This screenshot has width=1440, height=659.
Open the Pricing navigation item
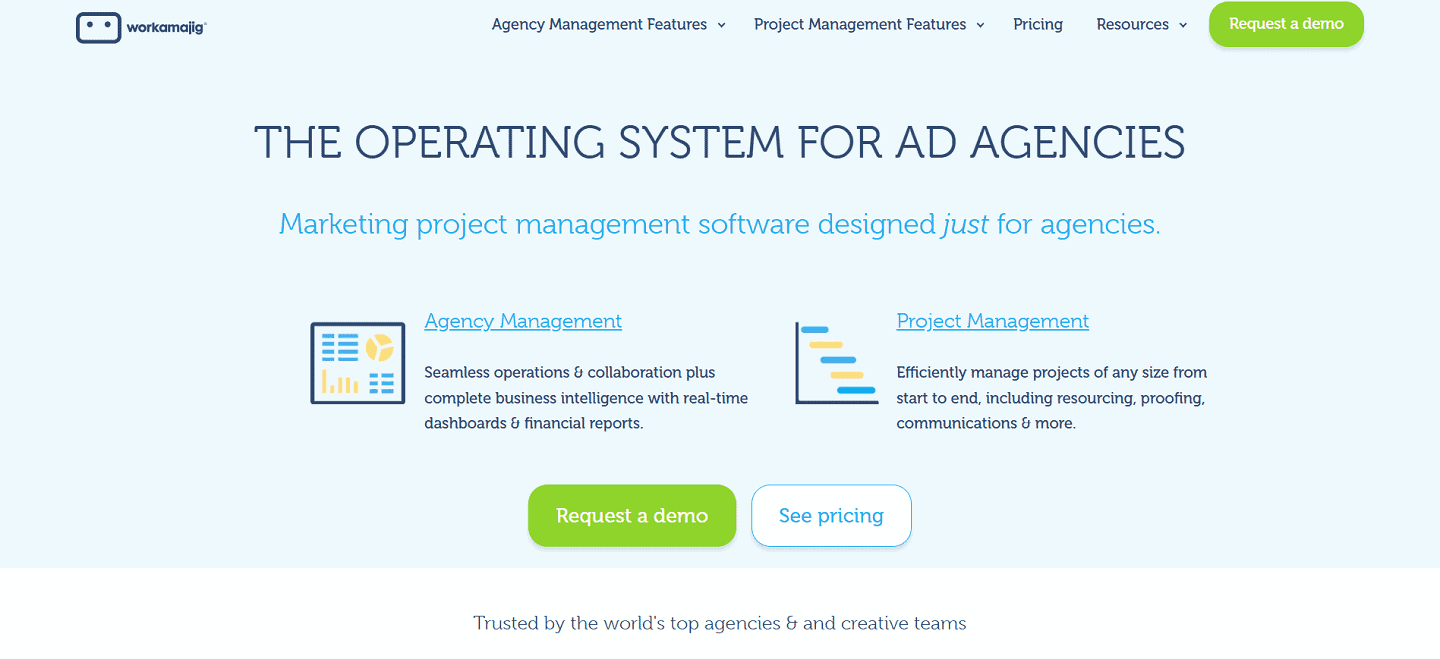pos(1037,24)
